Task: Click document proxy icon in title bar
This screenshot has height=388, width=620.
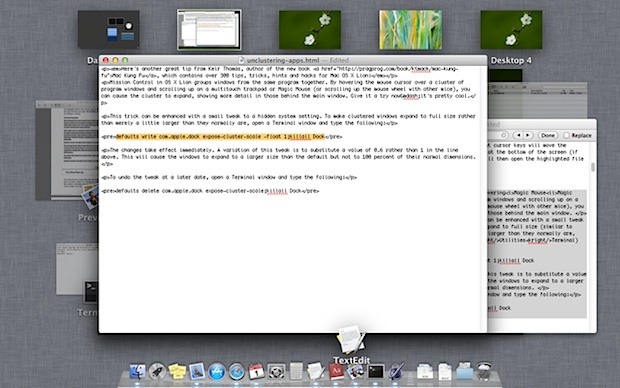Action: point(241,61)
